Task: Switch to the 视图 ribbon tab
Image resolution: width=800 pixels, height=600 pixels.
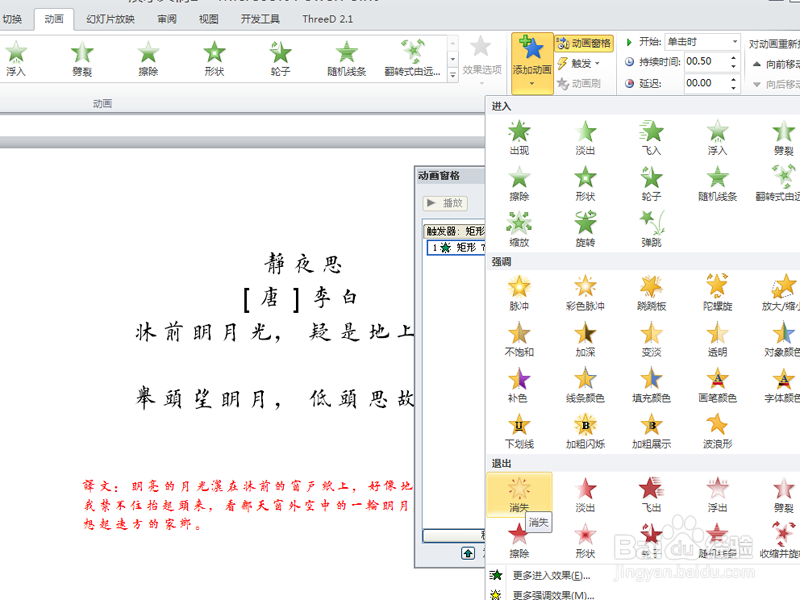Action: [209, 19]
